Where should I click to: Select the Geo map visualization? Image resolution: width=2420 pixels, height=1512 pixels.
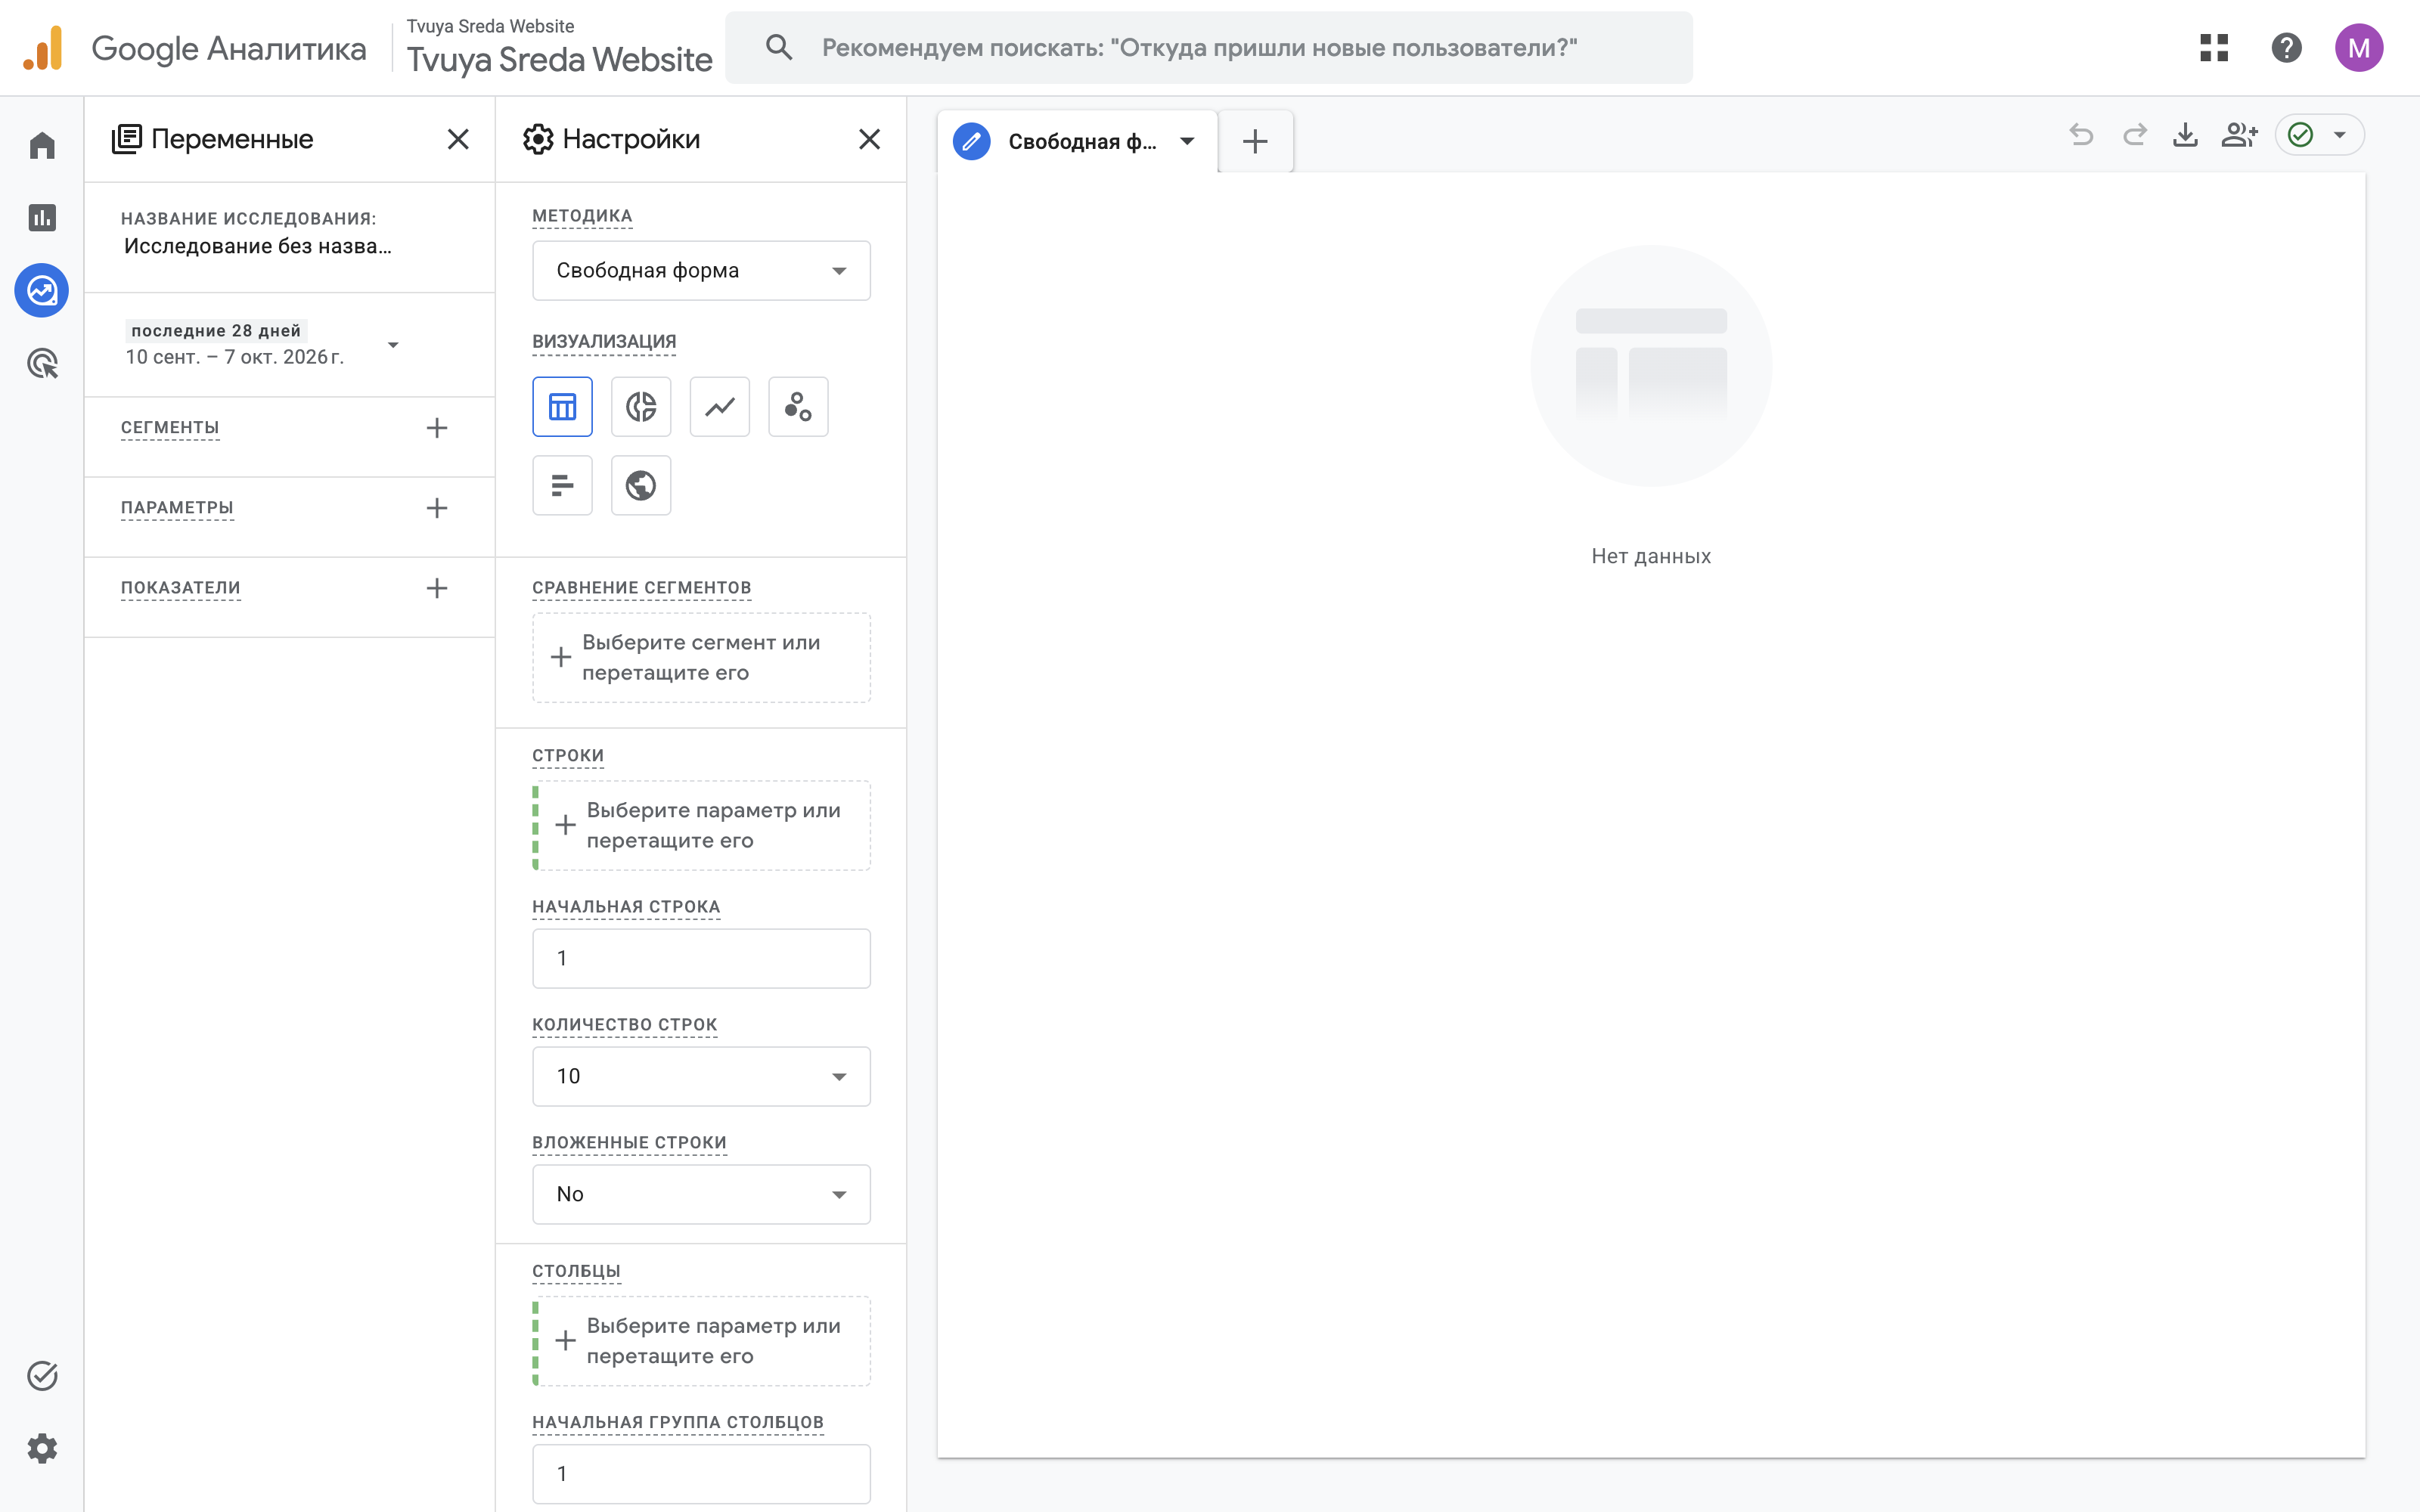(x=641, y=485)
